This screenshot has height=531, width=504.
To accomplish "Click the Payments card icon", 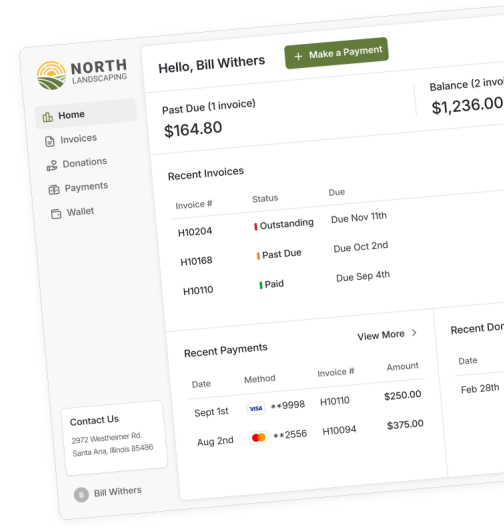I will tap(54, 190).
